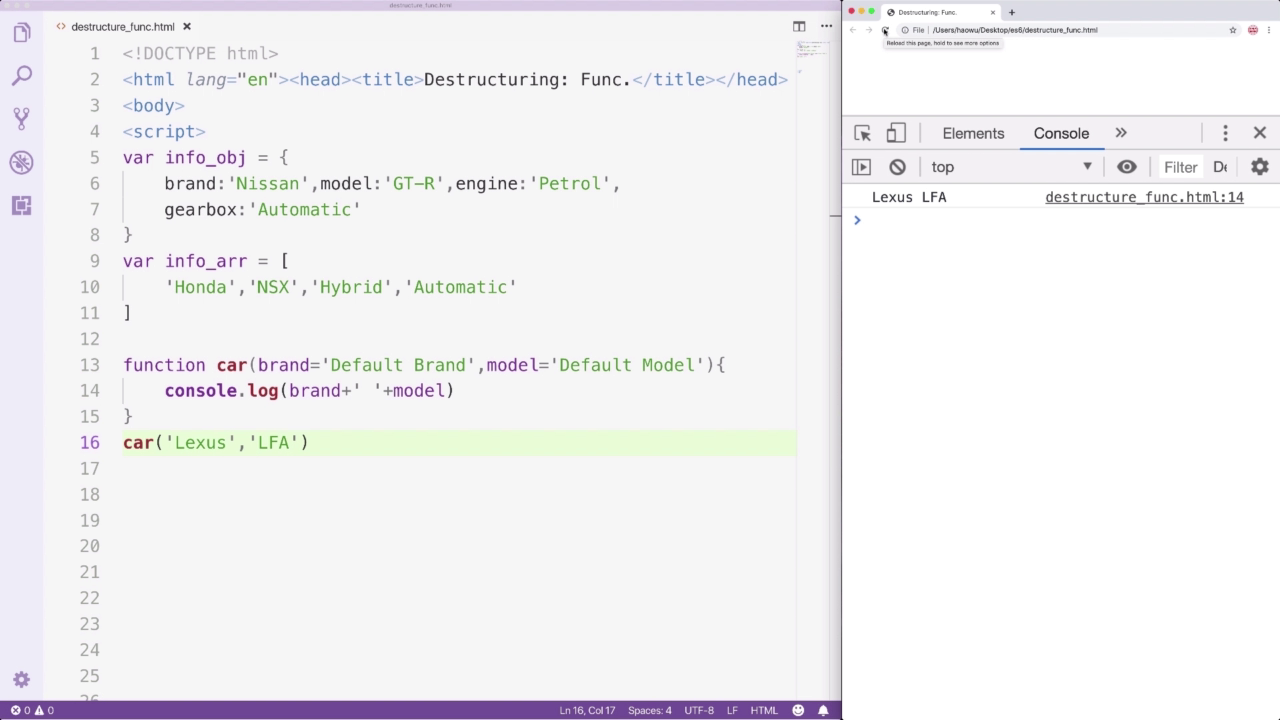Image resolution: width=1280 pixels, height=720 pixels.
Task: Expand more DevTools tabs with the chevrons
Action: [1121, 133]
